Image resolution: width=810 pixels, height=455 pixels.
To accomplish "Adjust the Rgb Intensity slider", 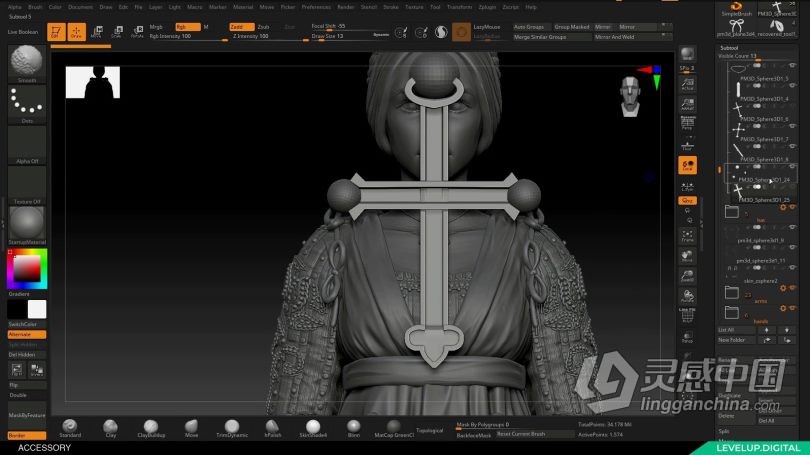I will 188,37.
